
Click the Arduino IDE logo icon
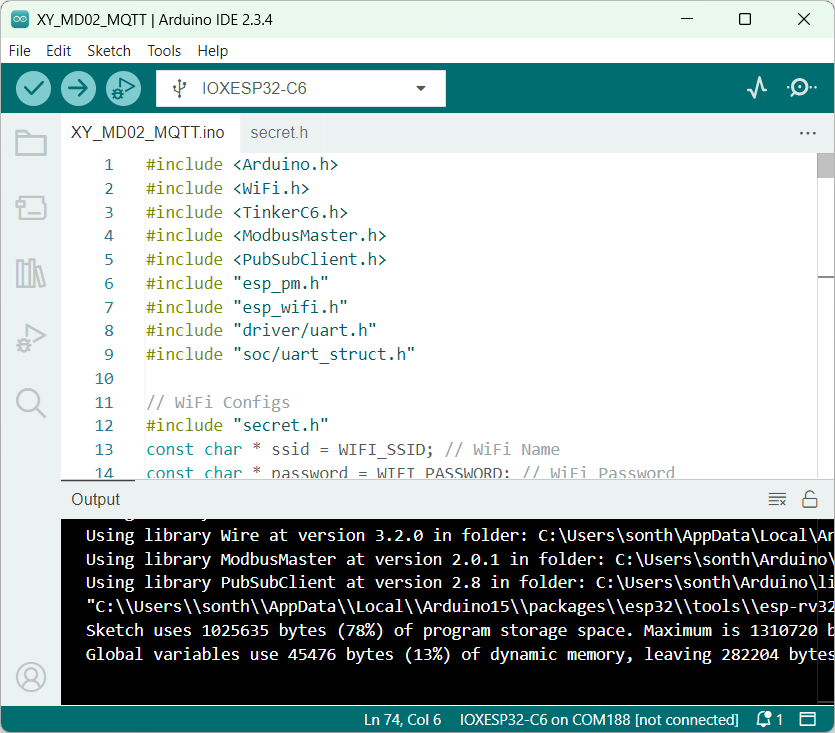click(20, 20)
